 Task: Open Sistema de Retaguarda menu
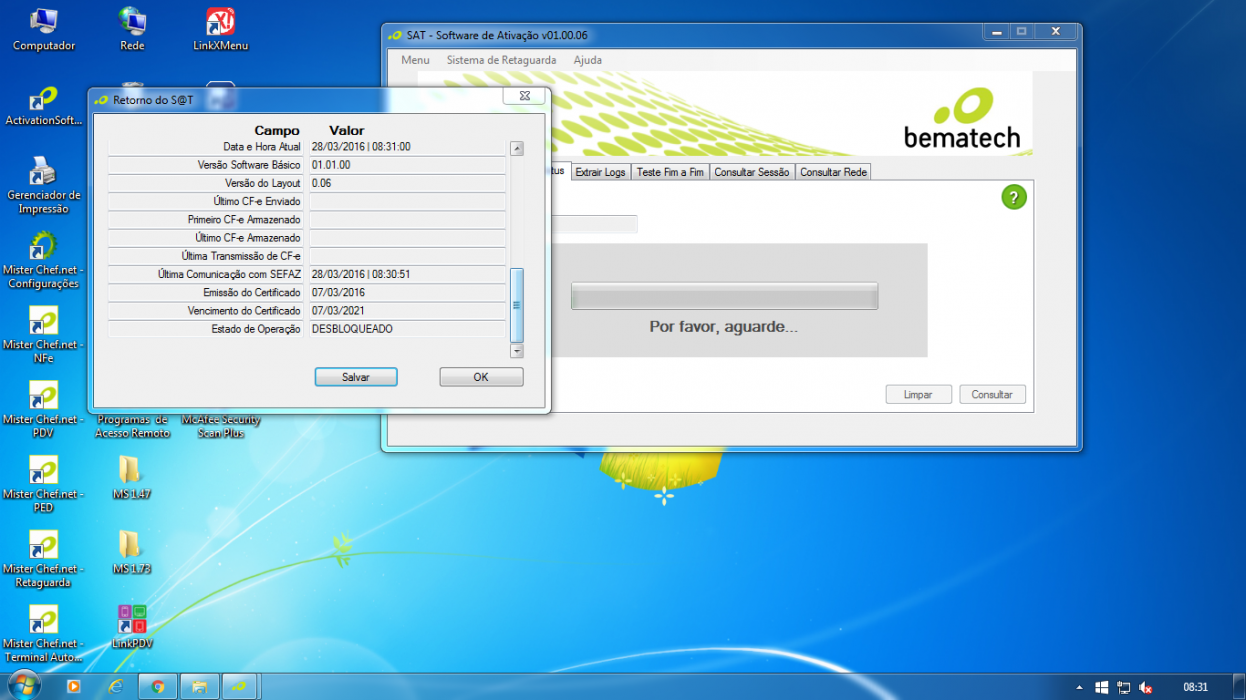tap(501, 60)
